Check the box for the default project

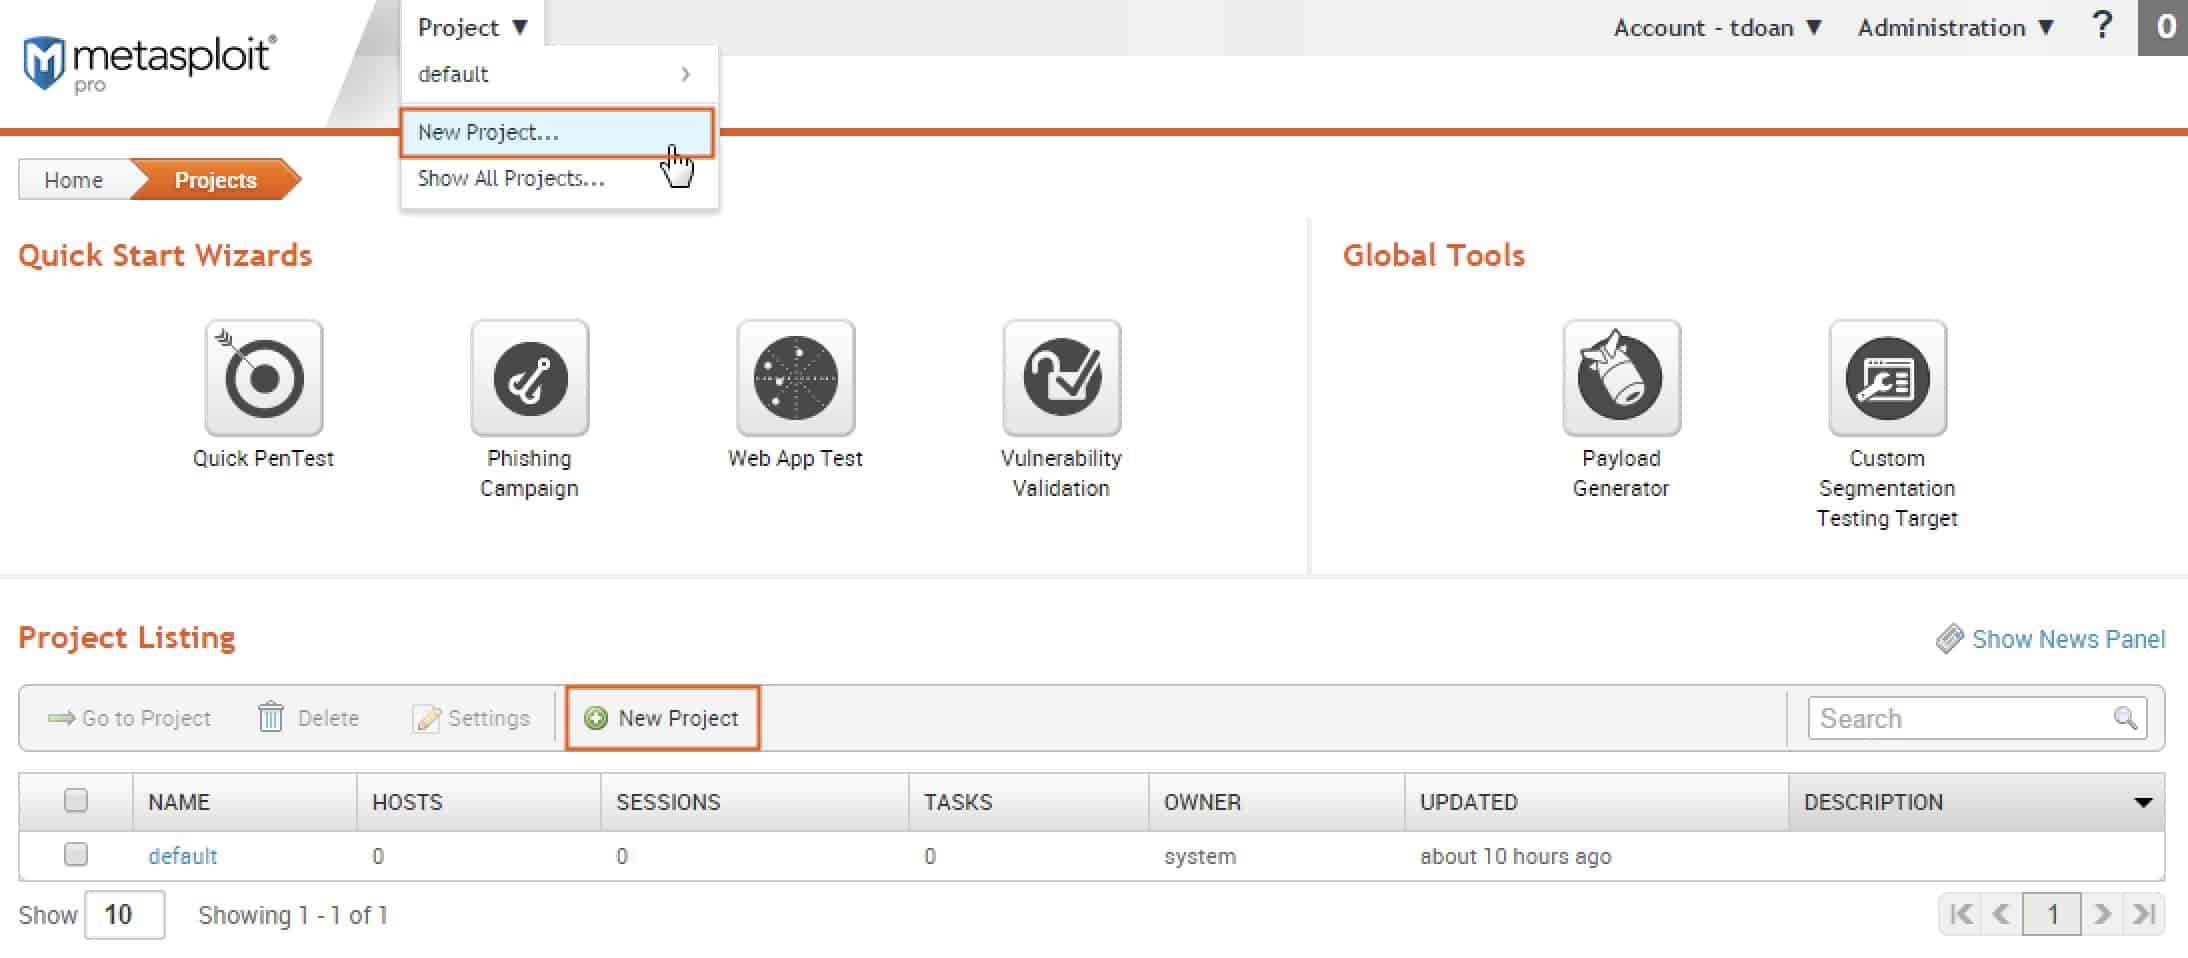click(76, 855)
